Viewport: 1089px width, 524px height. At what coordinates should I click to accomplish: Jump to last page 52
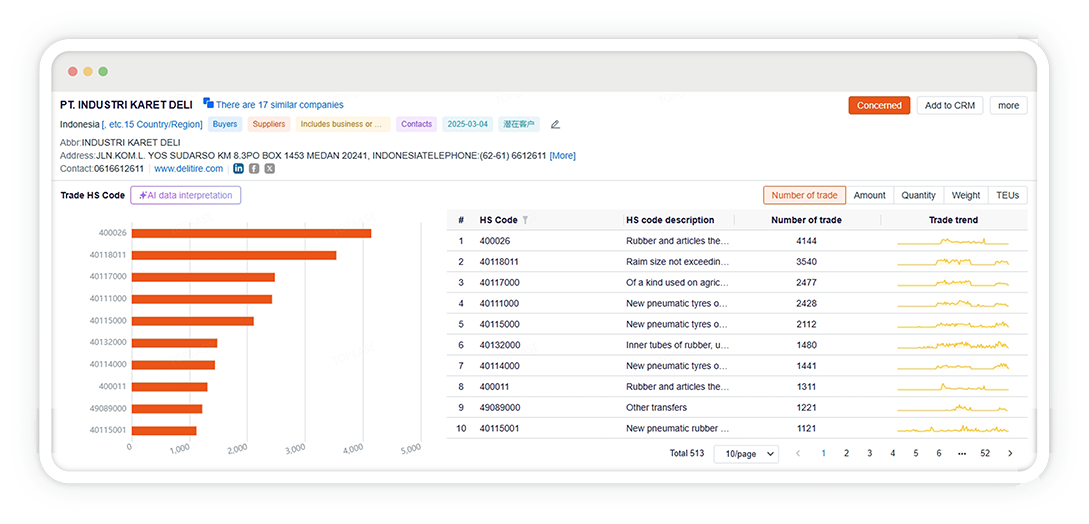click(x=985, y=453)
